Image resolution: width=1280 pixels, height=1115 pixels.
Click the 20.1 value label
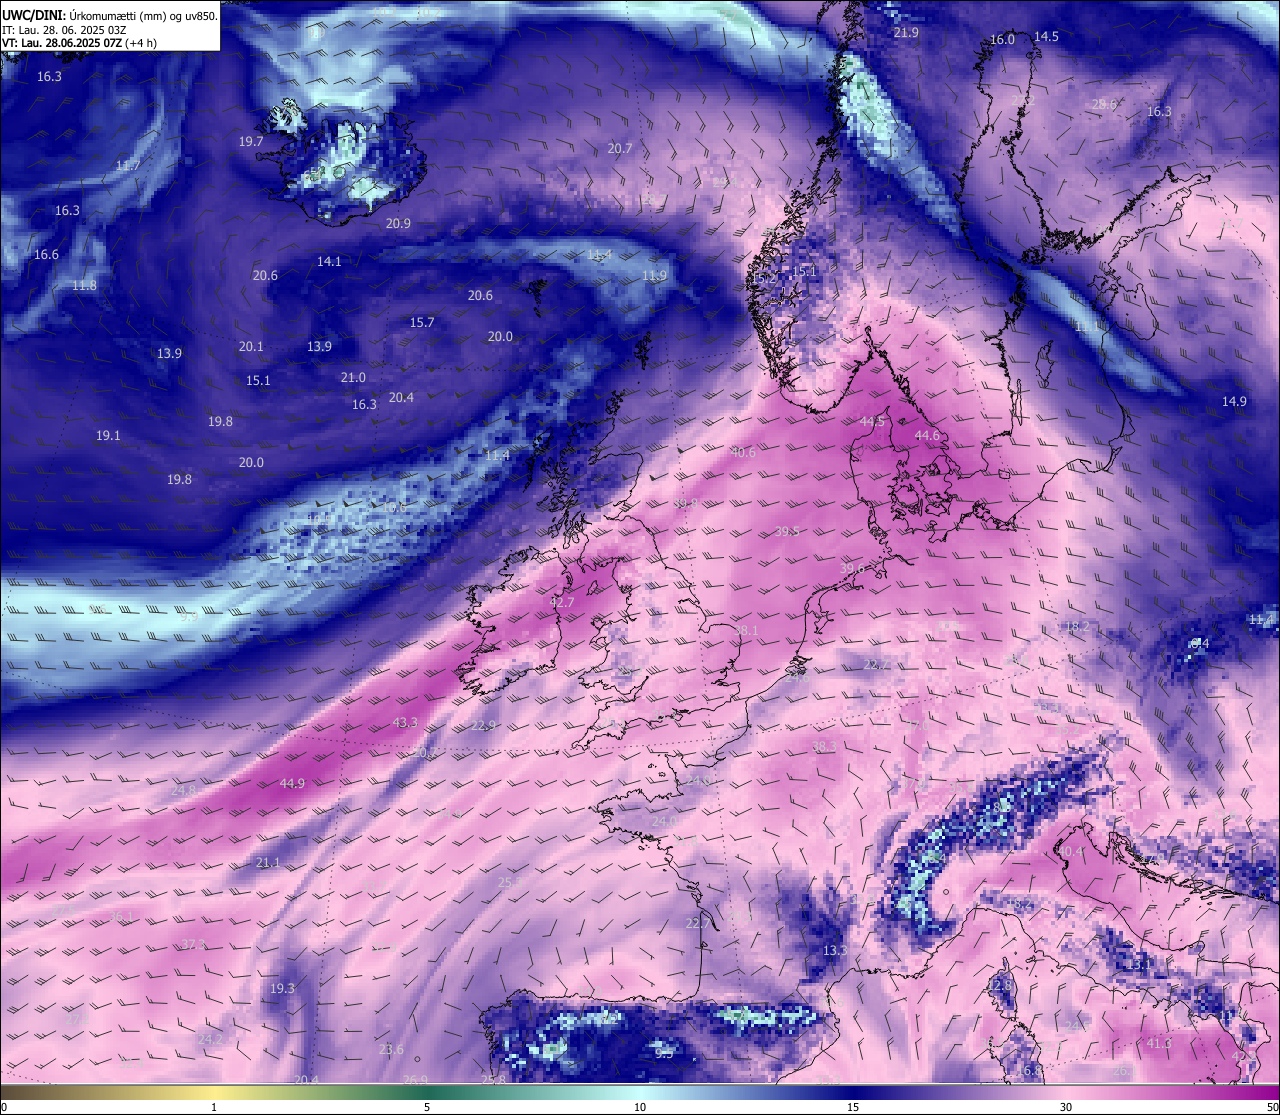251,346
